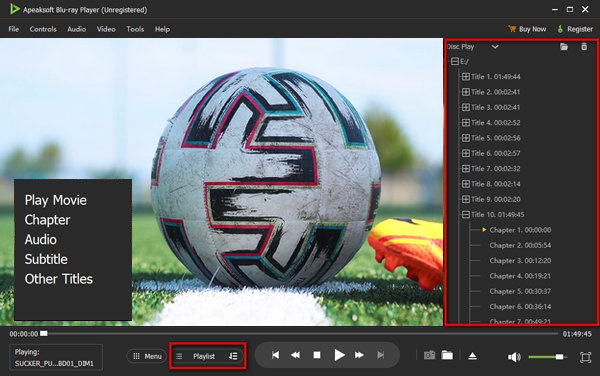Select Chapter 2. 00:05:54

(x=520, y=245)
